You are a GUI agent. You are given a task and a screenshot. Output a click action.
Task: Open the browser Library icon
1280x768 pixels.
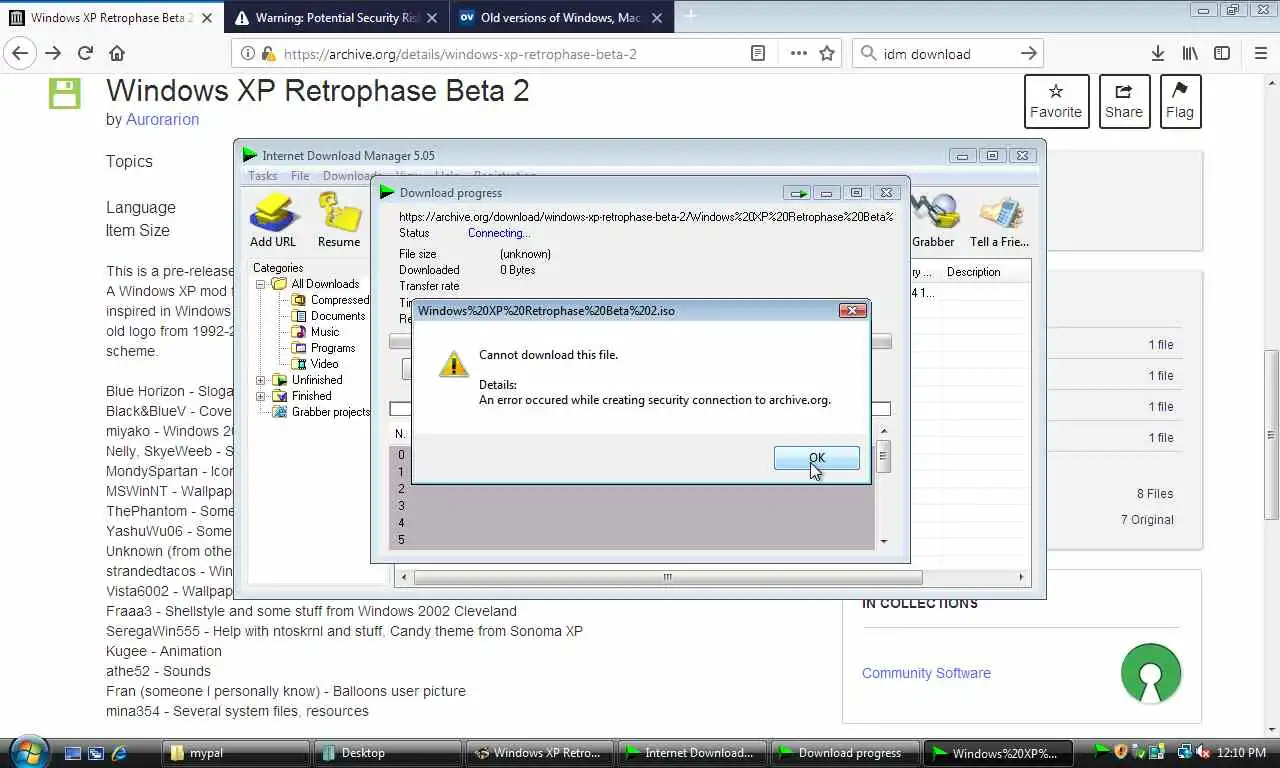click(1190, 54)
